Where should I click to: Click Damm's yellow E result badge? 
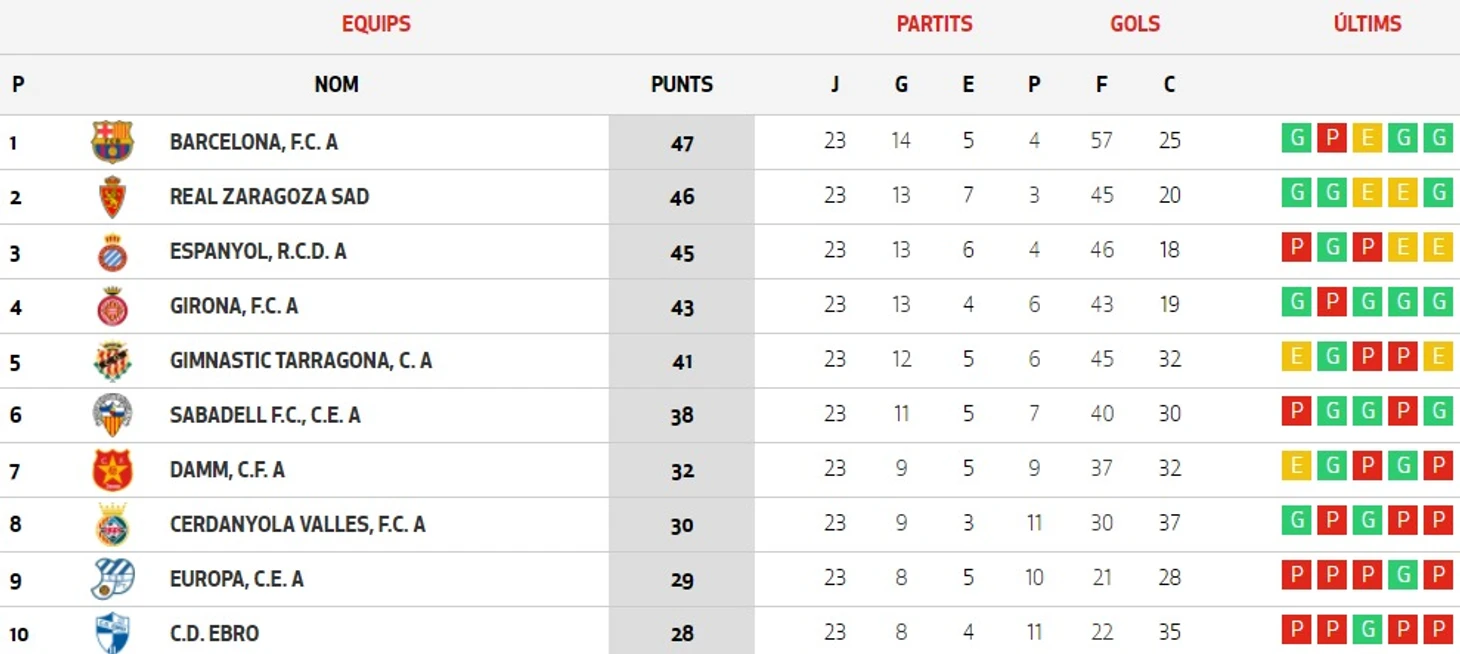coord(1296,466)
